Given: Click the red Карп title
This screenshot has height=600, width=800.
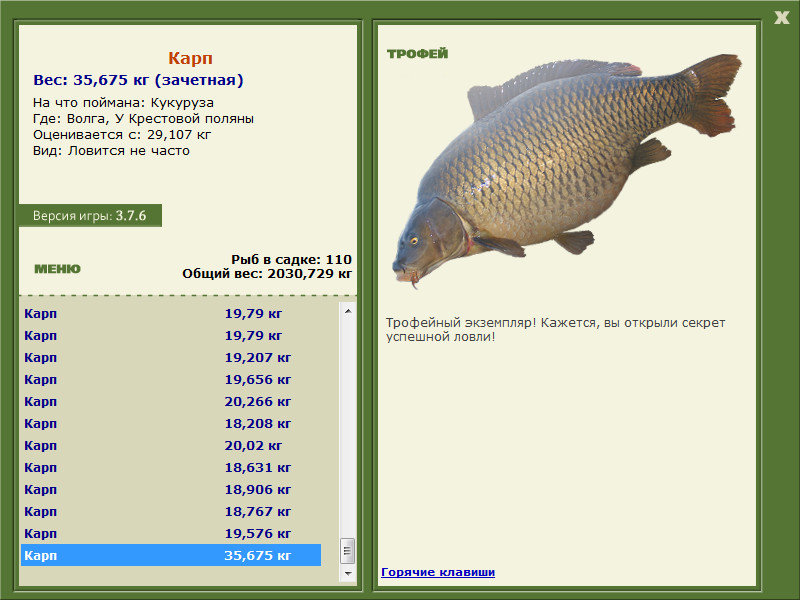Looking at the screenshot, I should point(190,58).
